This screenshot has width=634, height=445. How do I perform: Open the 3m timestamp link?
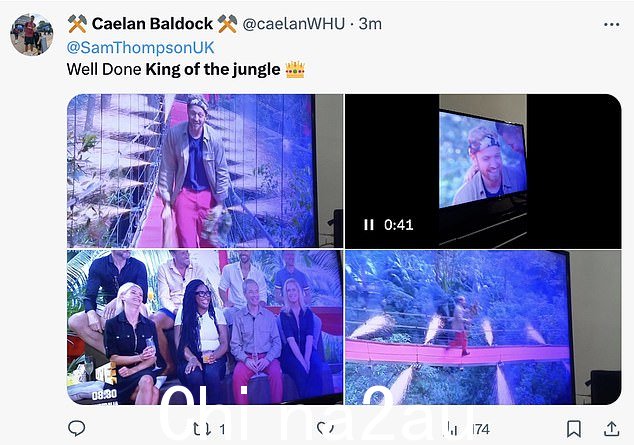tap(370, 24)
